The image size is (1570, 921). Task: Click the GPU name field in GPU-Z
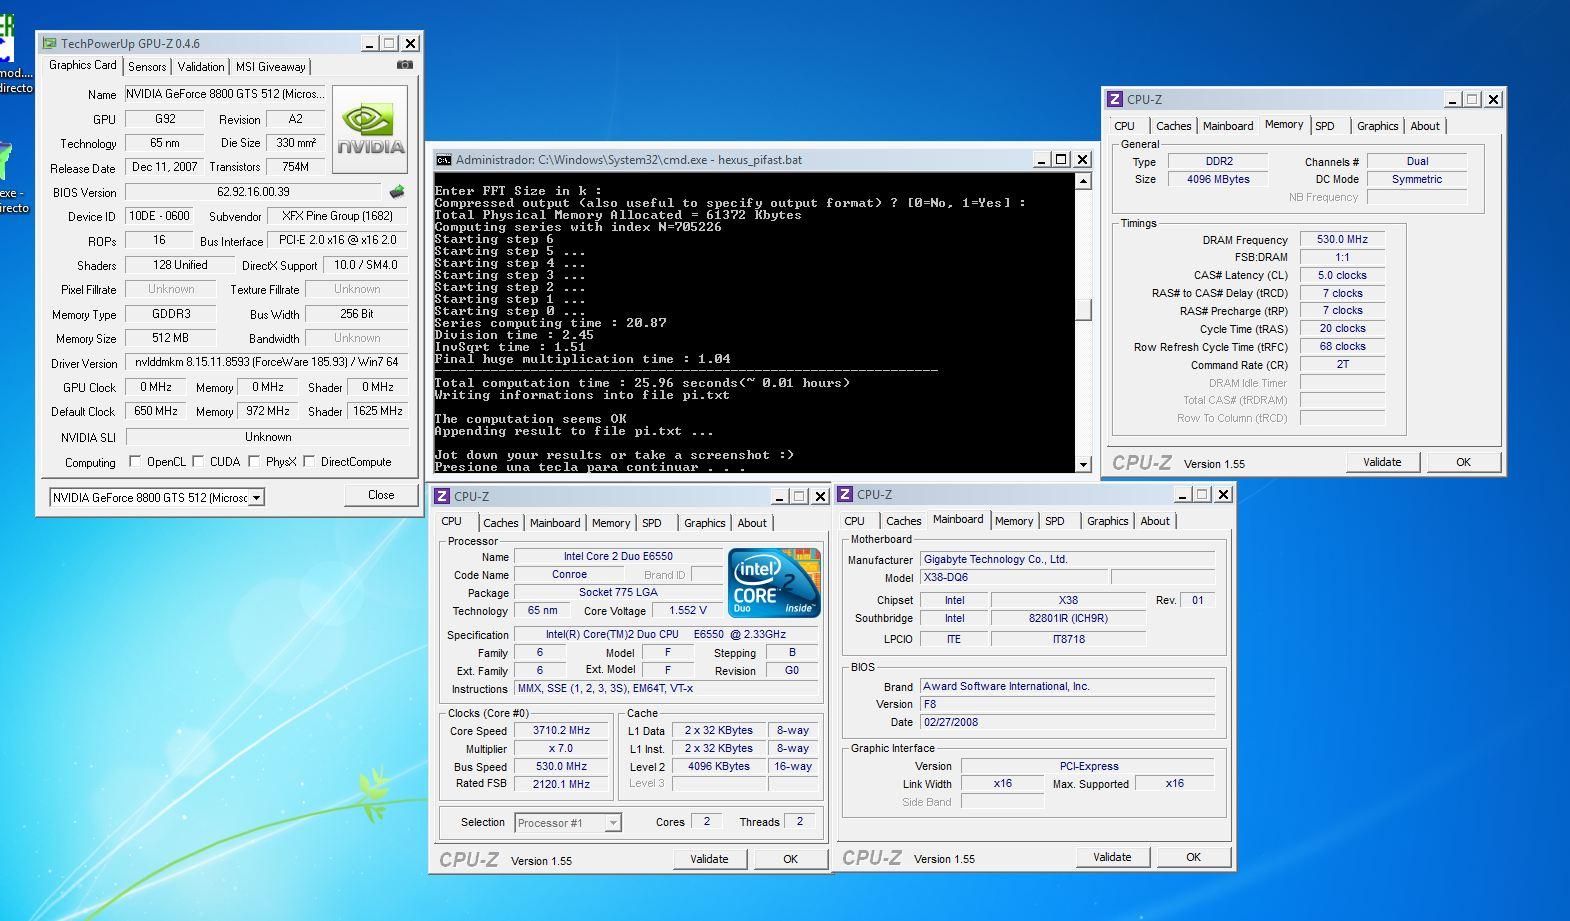(225, 94)
